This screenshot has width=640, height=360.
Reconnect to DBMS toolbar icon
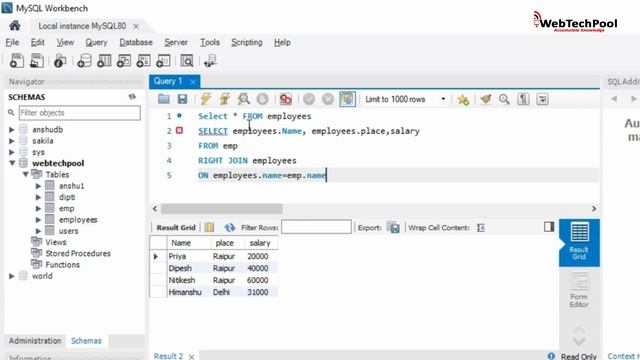click(210, 61)
